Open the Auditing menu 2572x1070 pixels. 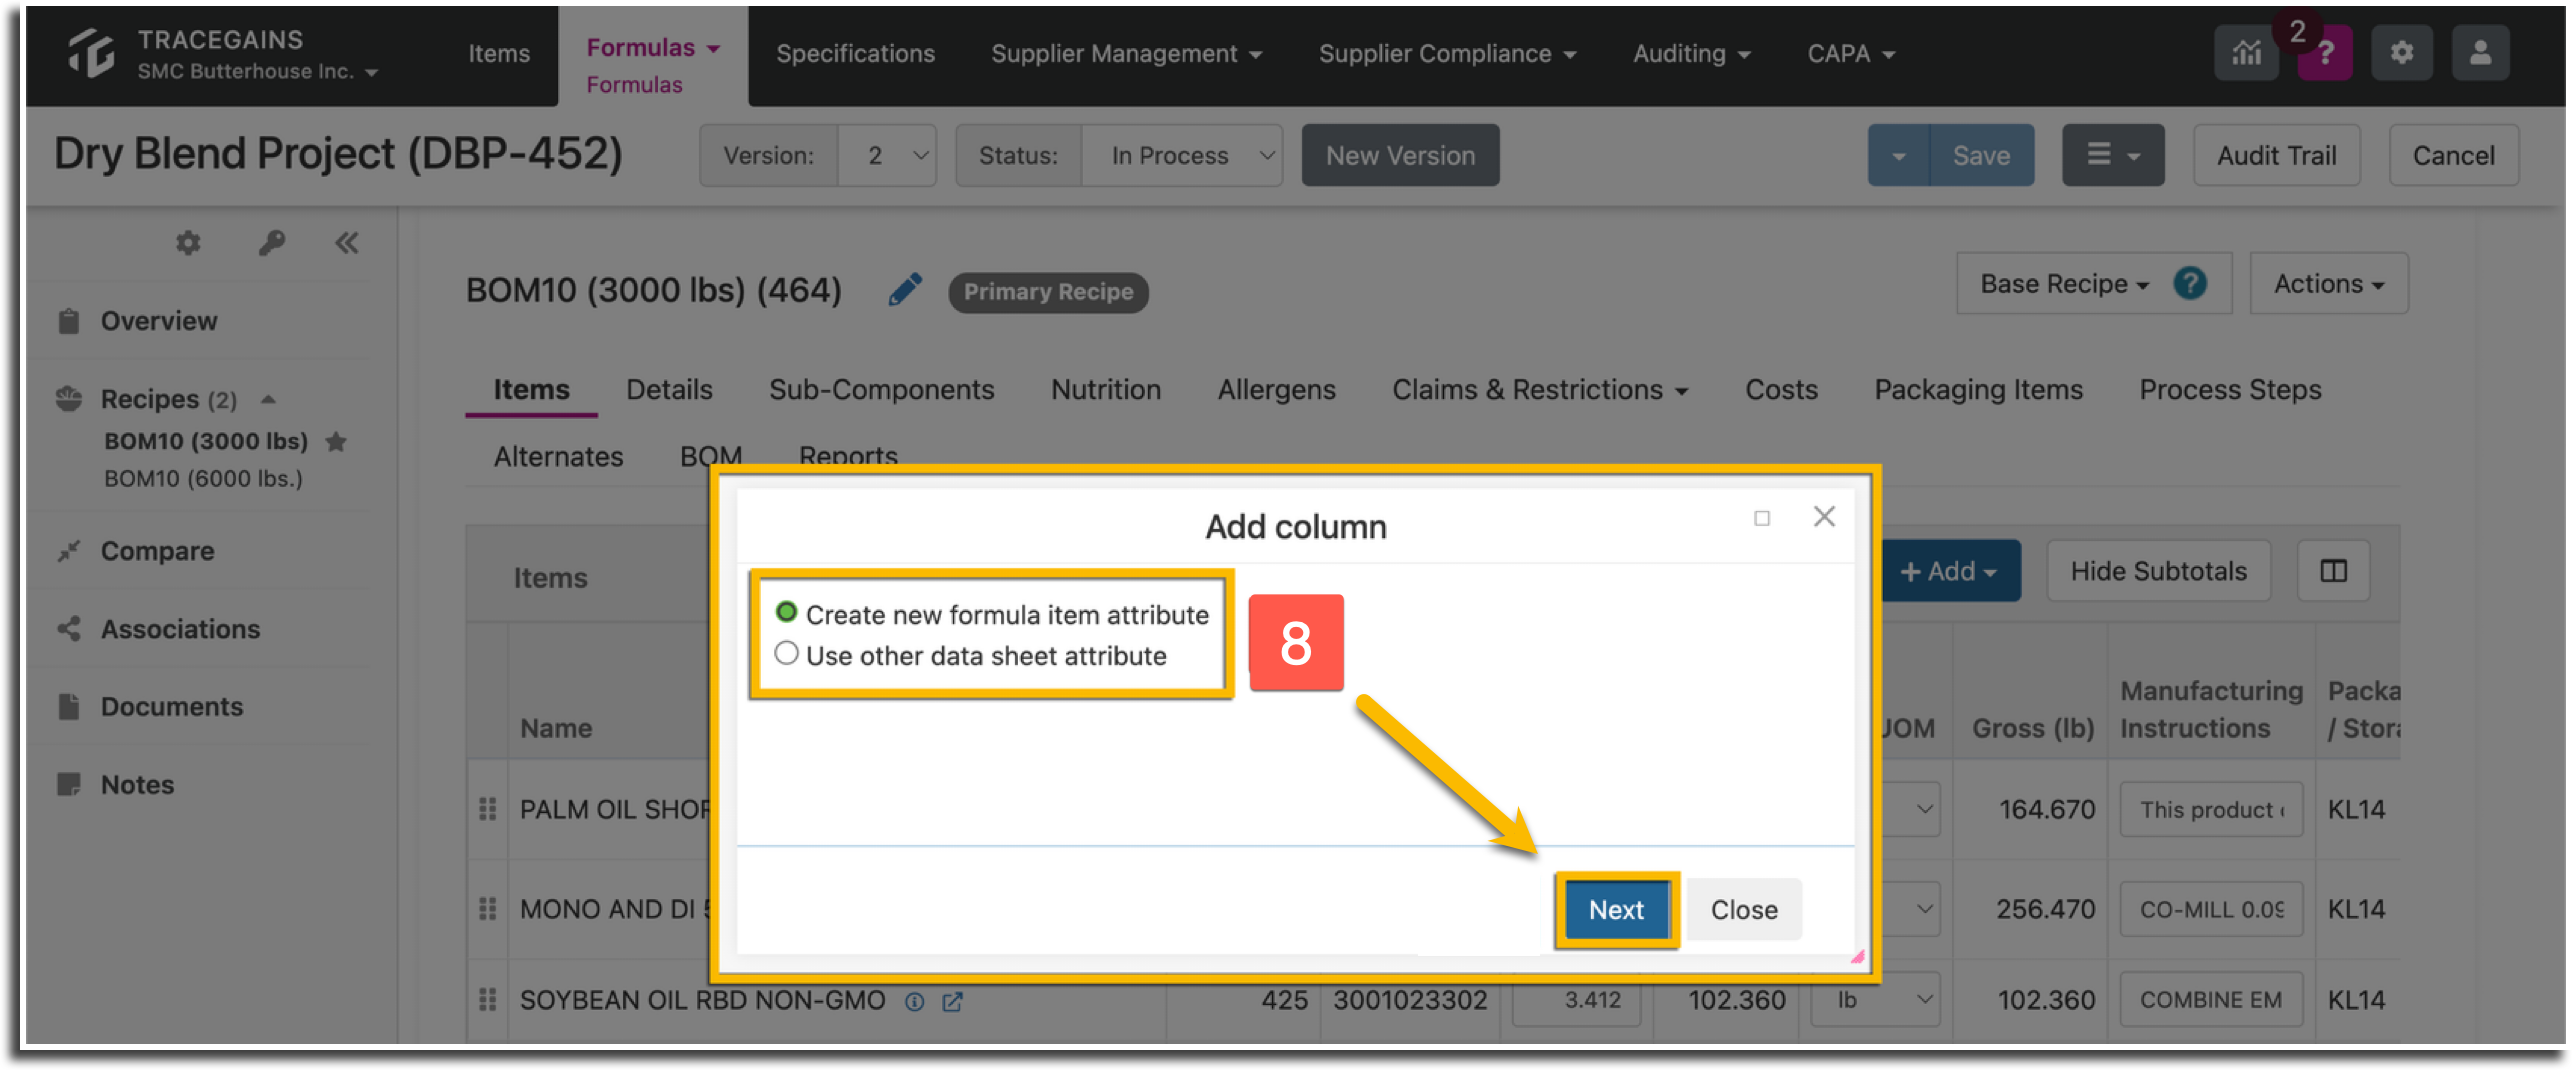click(x=1691, y=53)
